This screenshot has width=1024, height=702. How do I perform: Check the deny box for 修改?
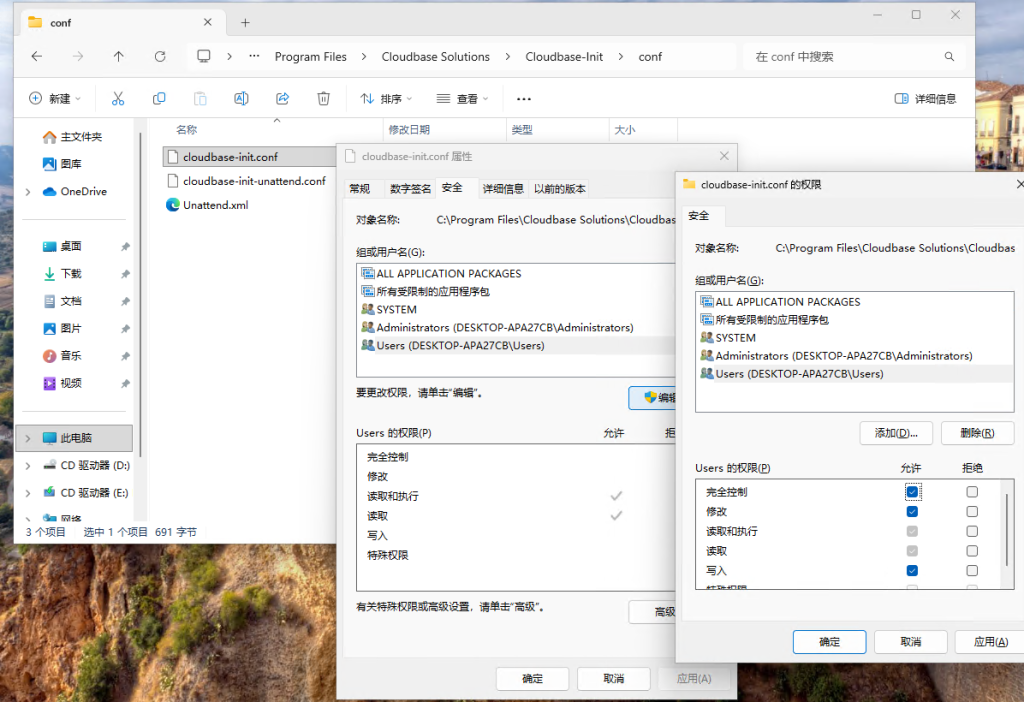[972, 512]
